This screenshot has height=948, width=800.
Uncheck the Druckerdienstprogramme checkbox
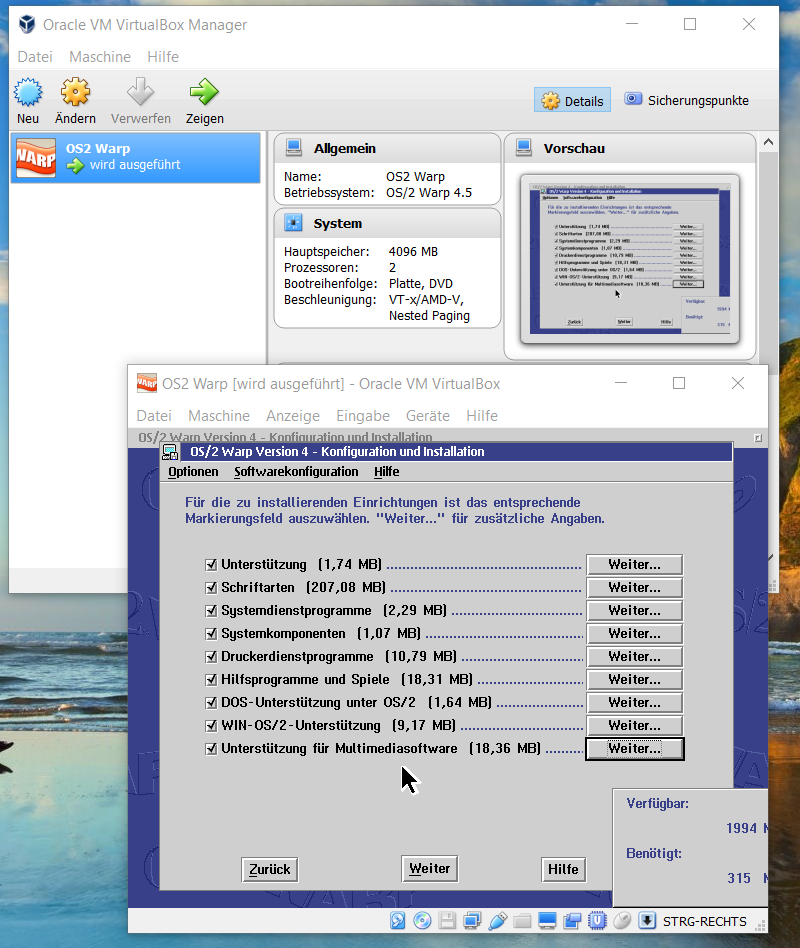(211, 657)
